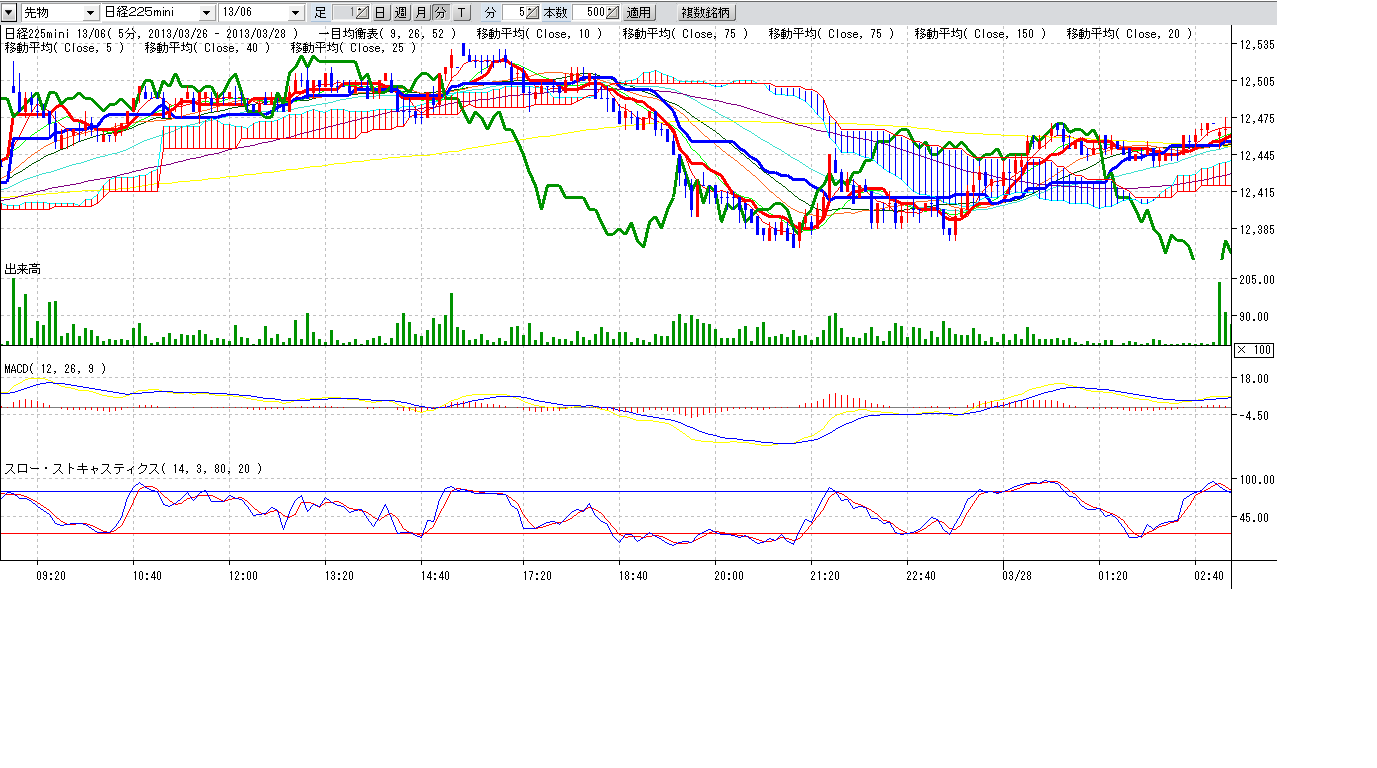
Task: Click the 複数銘柄 multiple symbols button
Action: (x=706, y=13)
